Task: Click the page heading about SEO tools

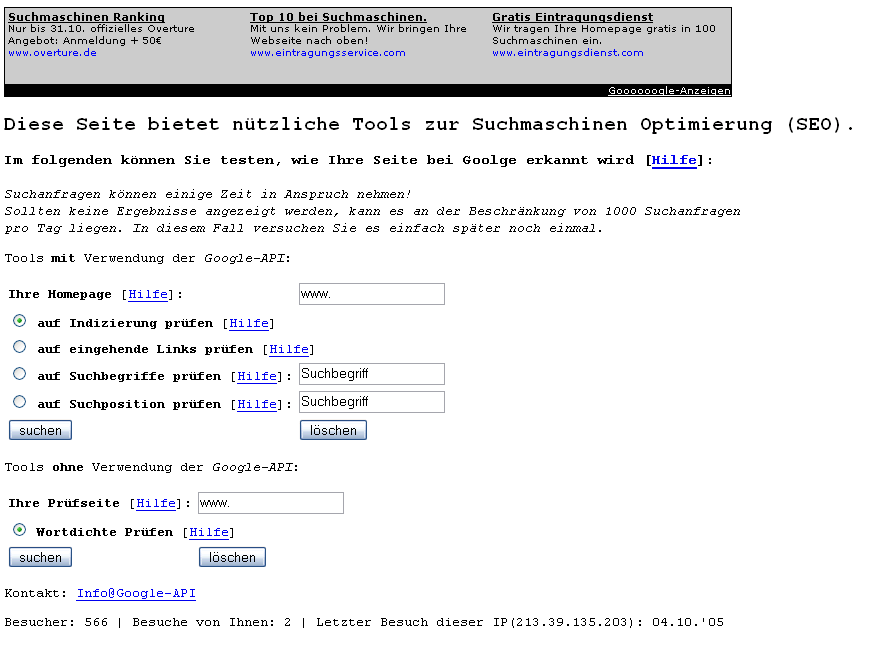Action: (x=429, y=124)
